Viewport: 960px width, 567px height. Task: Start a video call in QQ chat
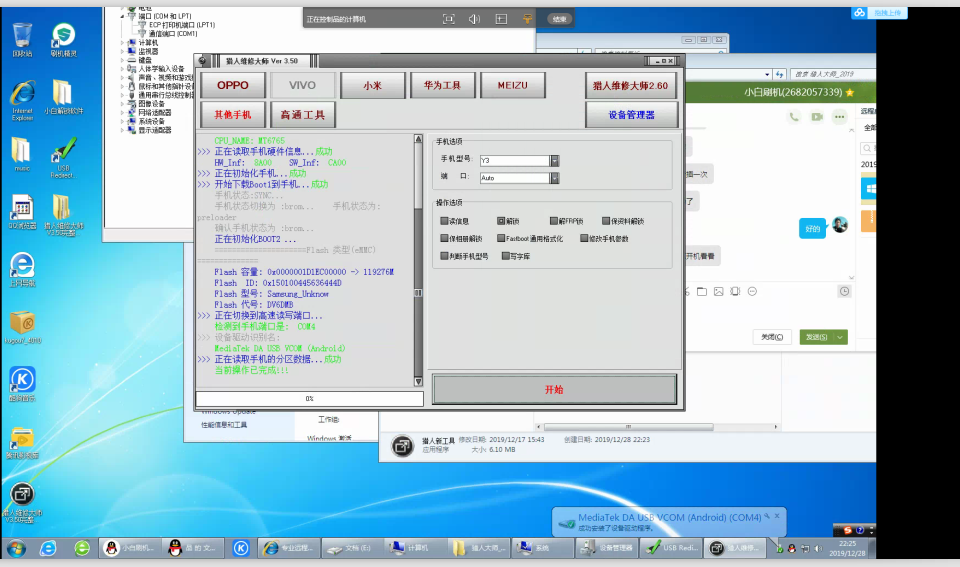click(x=817, y=116)
